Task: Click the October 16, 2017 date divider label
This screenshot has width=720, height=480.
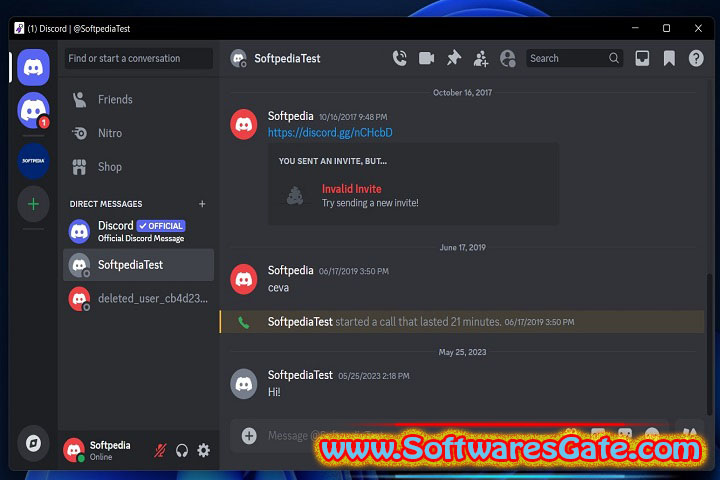Action: point(462,92)
